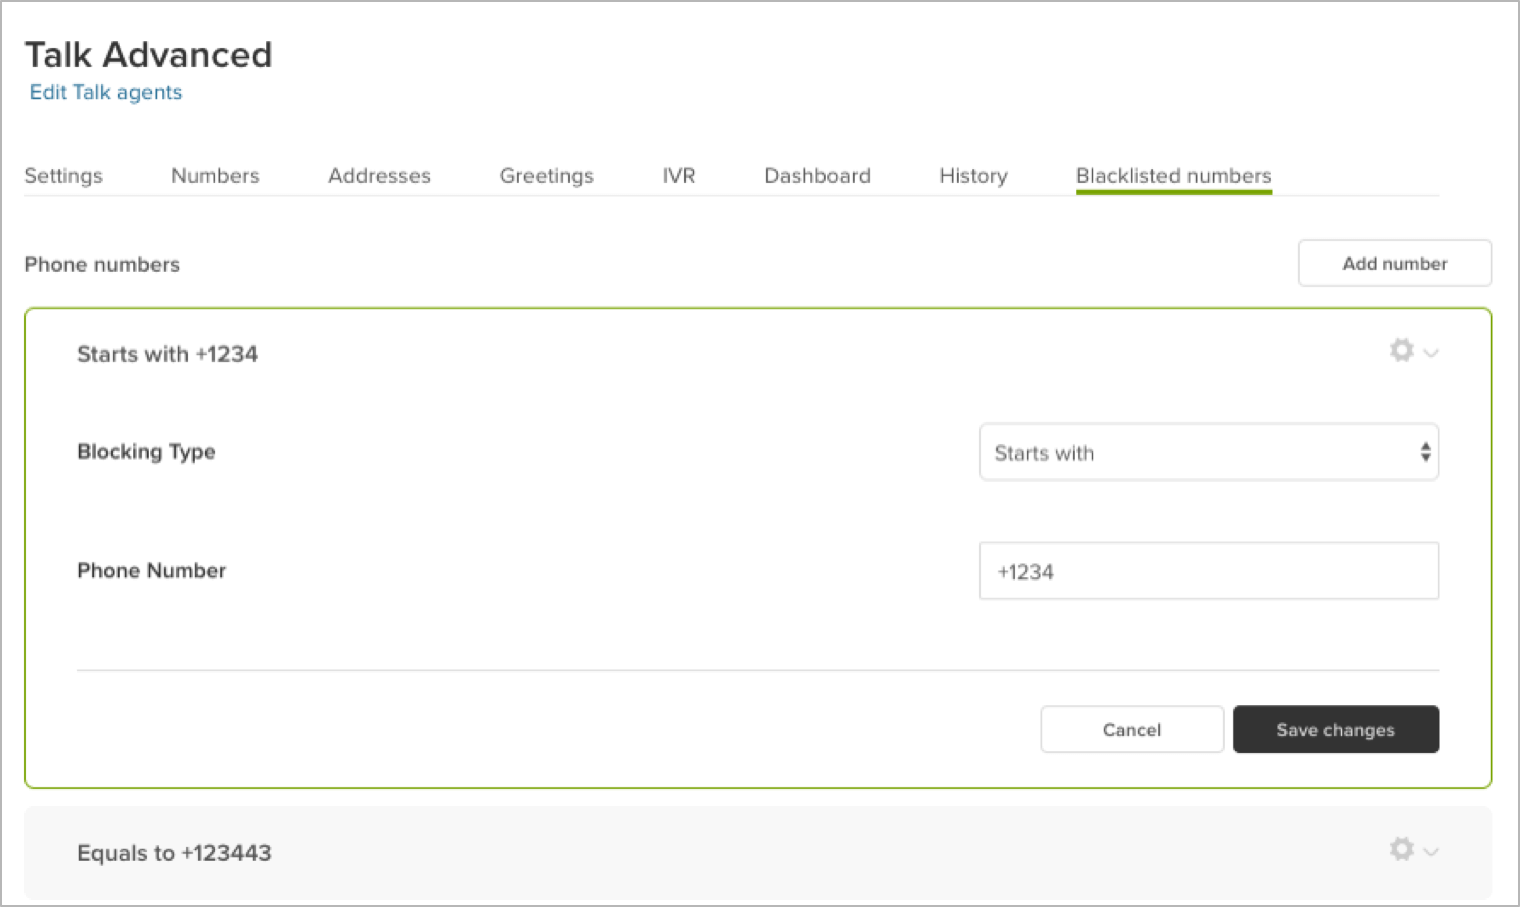Image resolution: width=1520 pixels, height=907 pixels.
Task: Collapse the Starts with +1234 header
Action: coord(167,354)
